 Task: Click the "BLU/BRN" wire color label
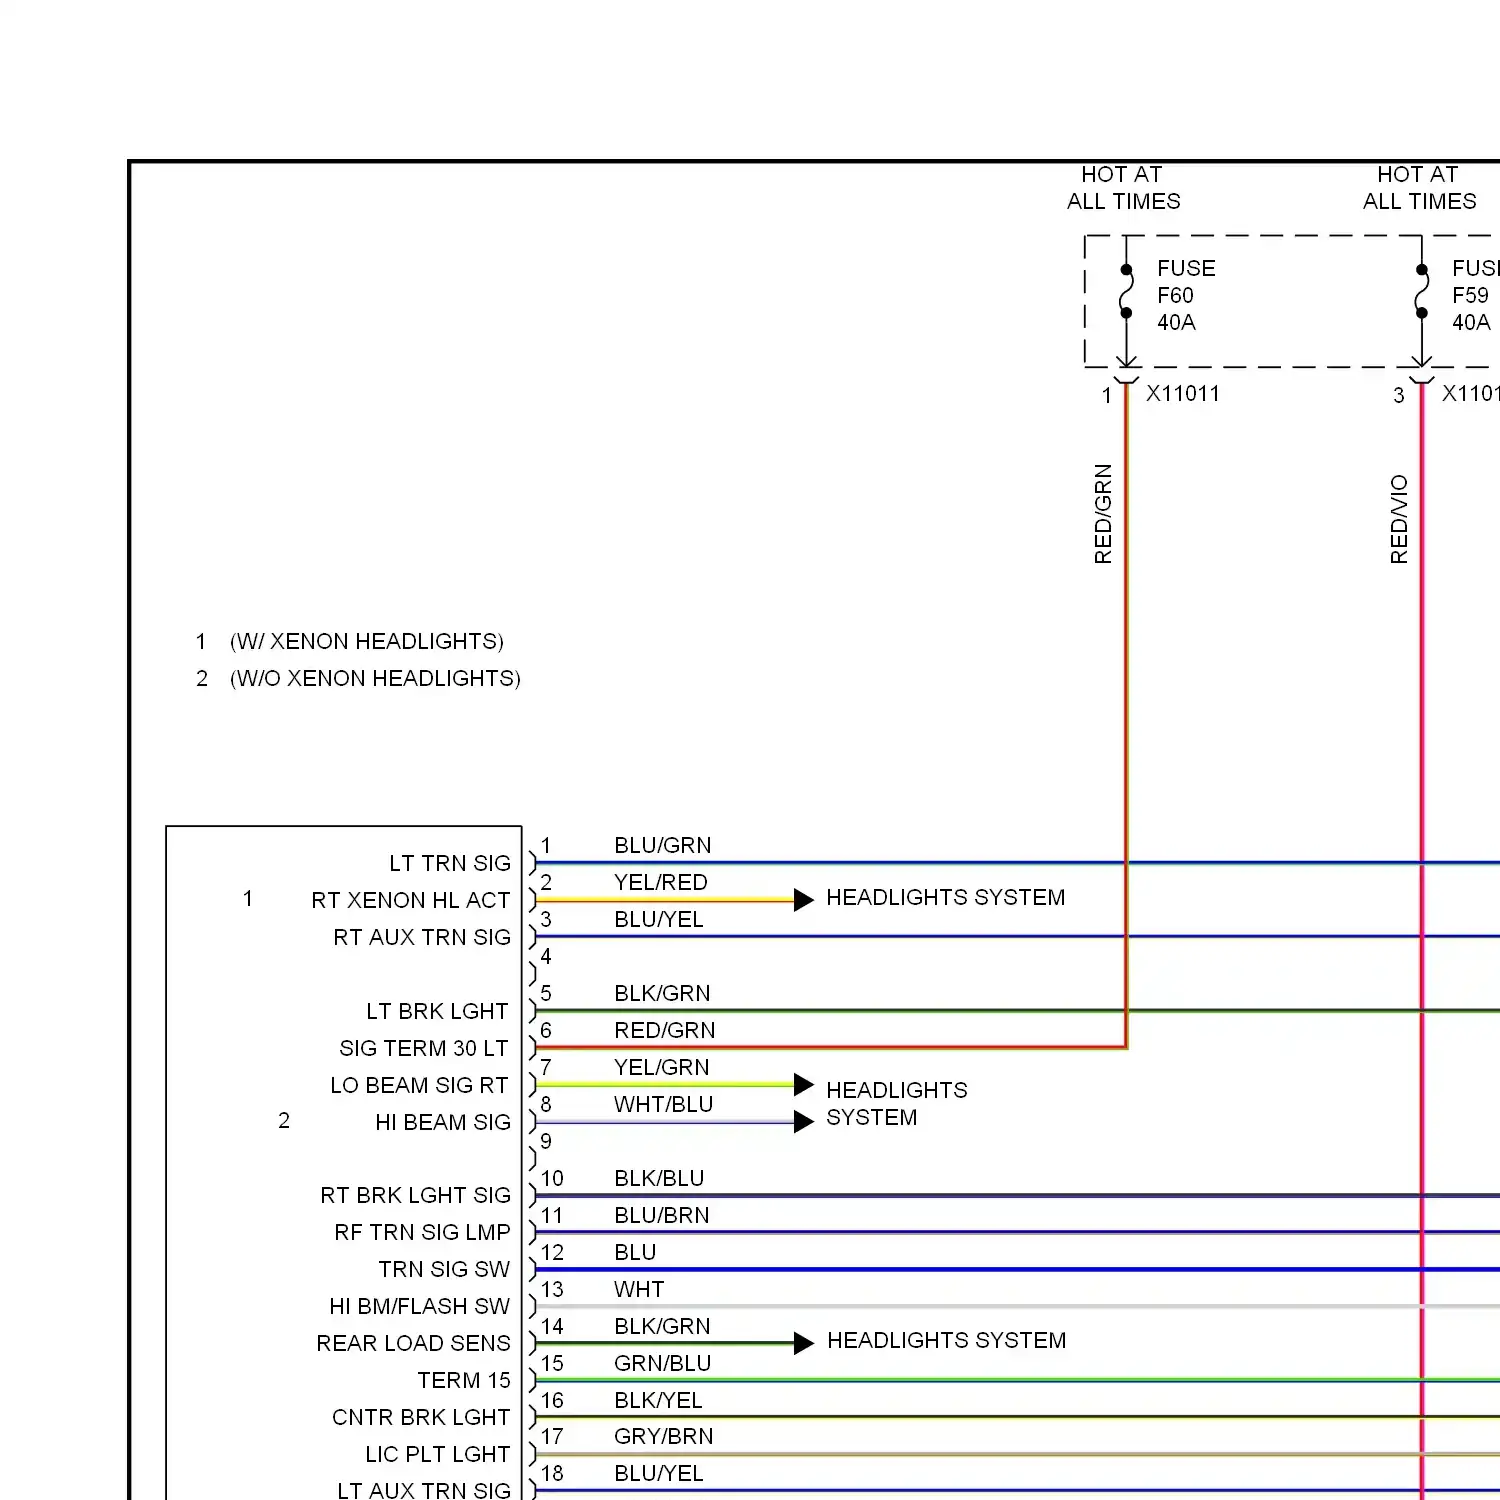pyautogui.click(x=662, y=1215)
